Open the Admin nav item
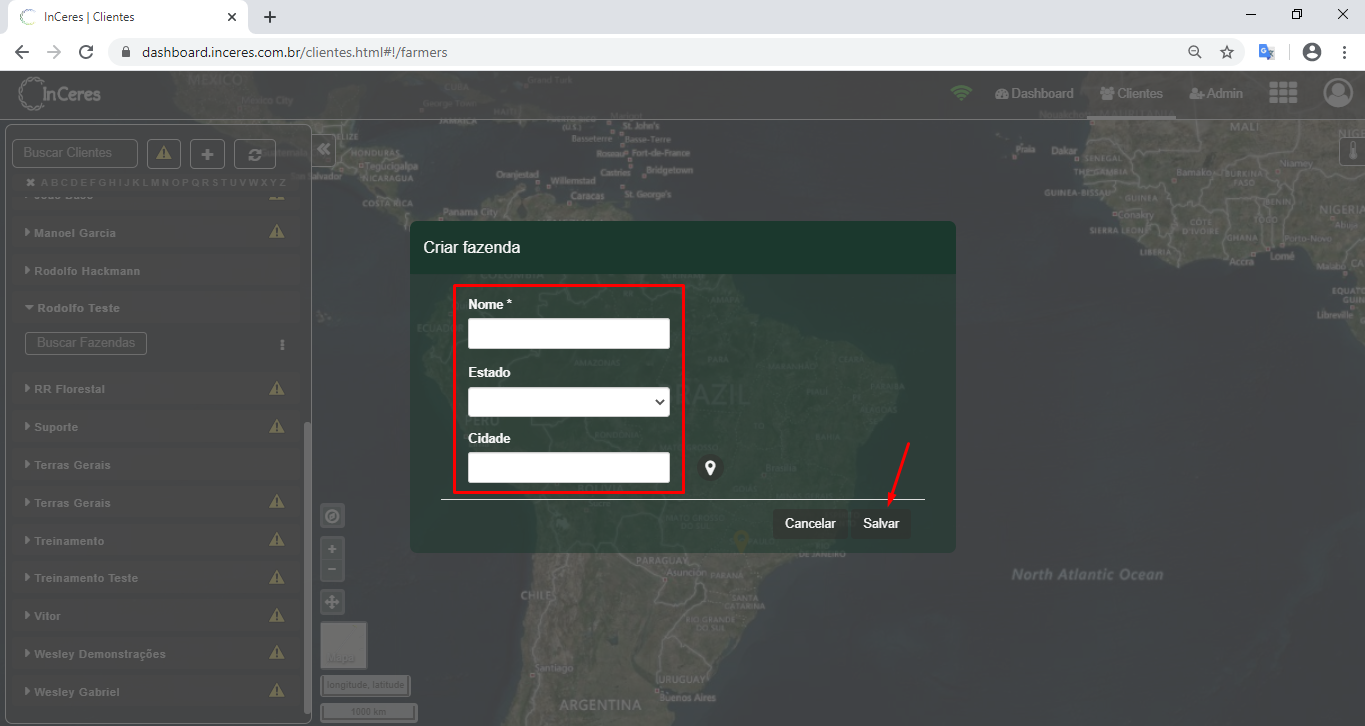The width and height of the screenshot is (1365, 726). tap(1216, 93)
